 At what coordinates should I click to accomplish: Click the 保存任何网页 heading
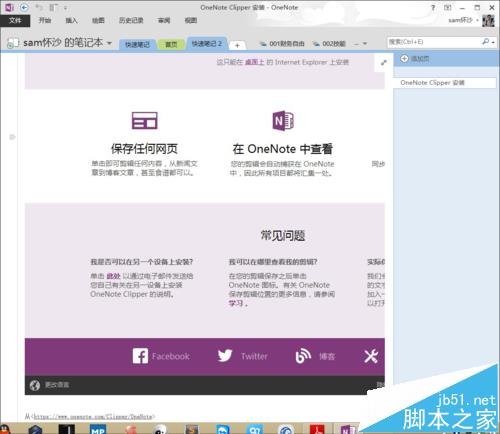144,149
